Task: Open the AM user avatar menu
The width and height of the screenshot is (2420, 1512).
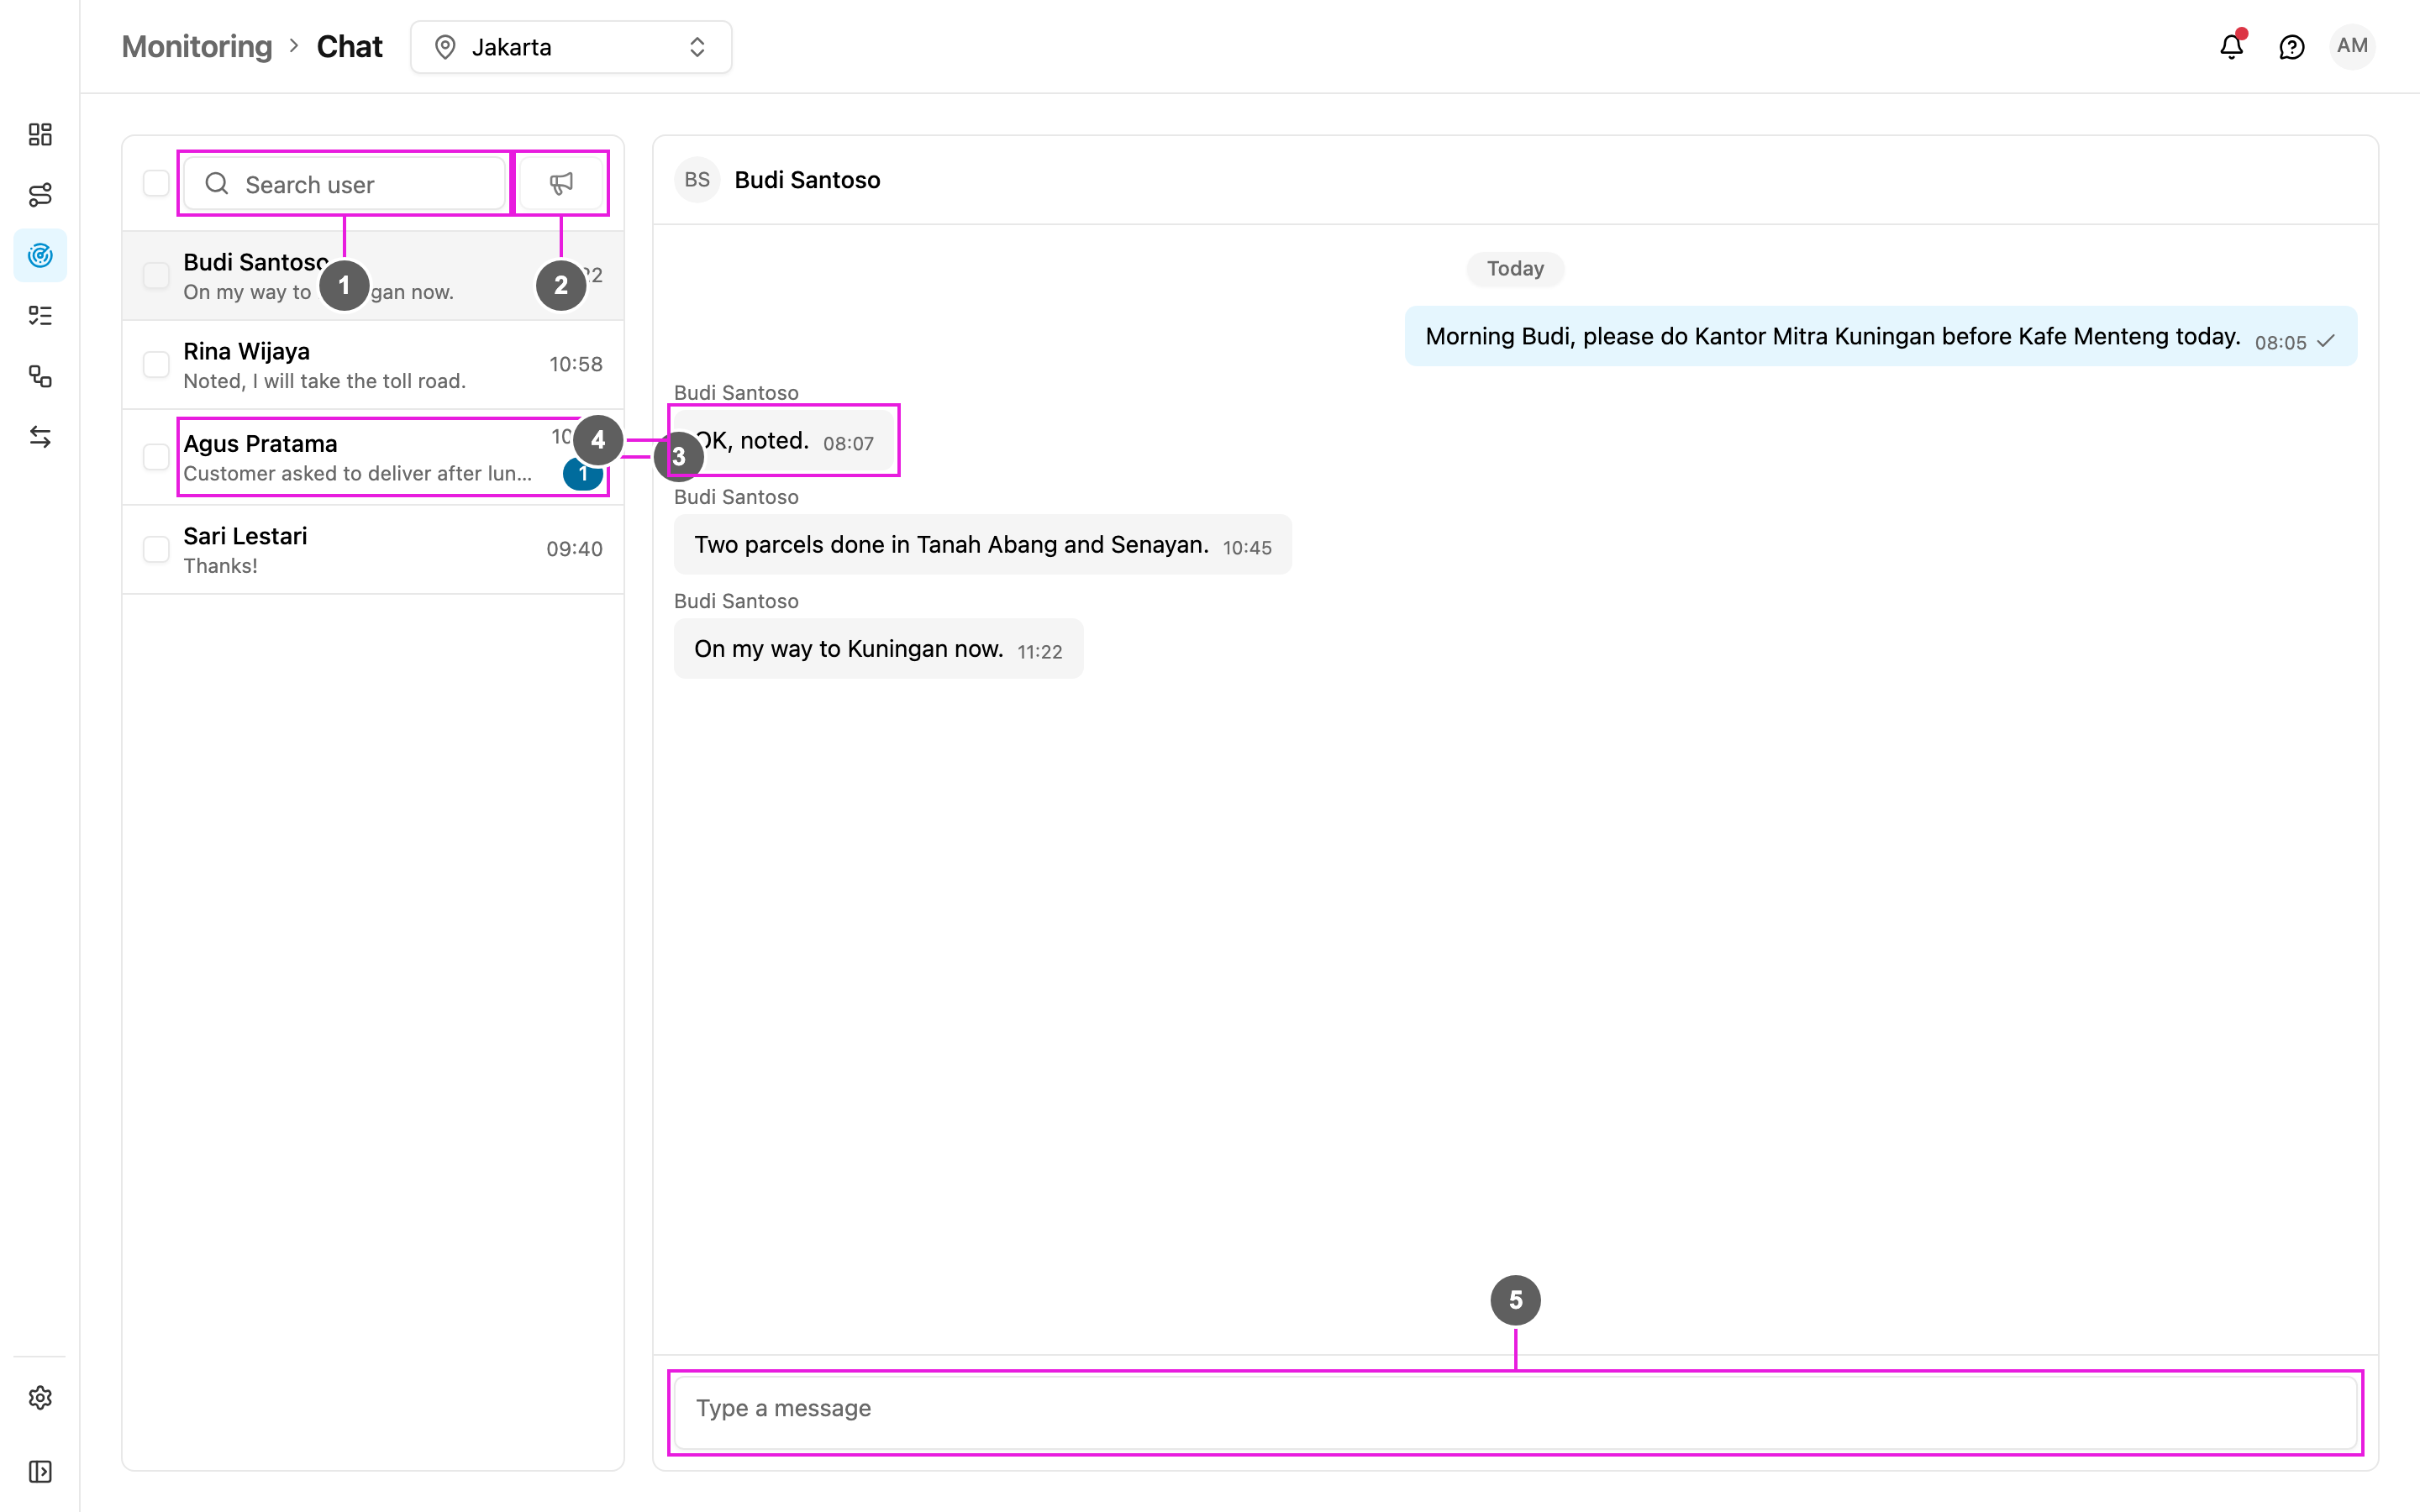Action: tap(2352, 46)
